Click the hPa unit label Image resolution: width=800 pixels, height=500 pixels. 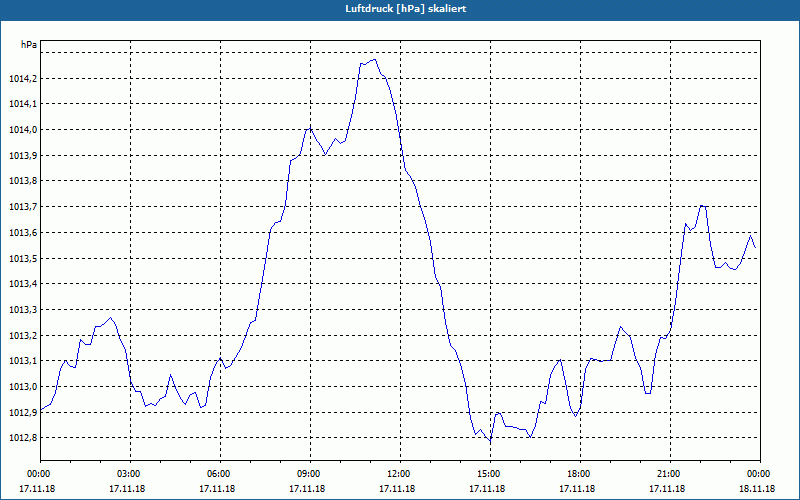tap(29, 45)
